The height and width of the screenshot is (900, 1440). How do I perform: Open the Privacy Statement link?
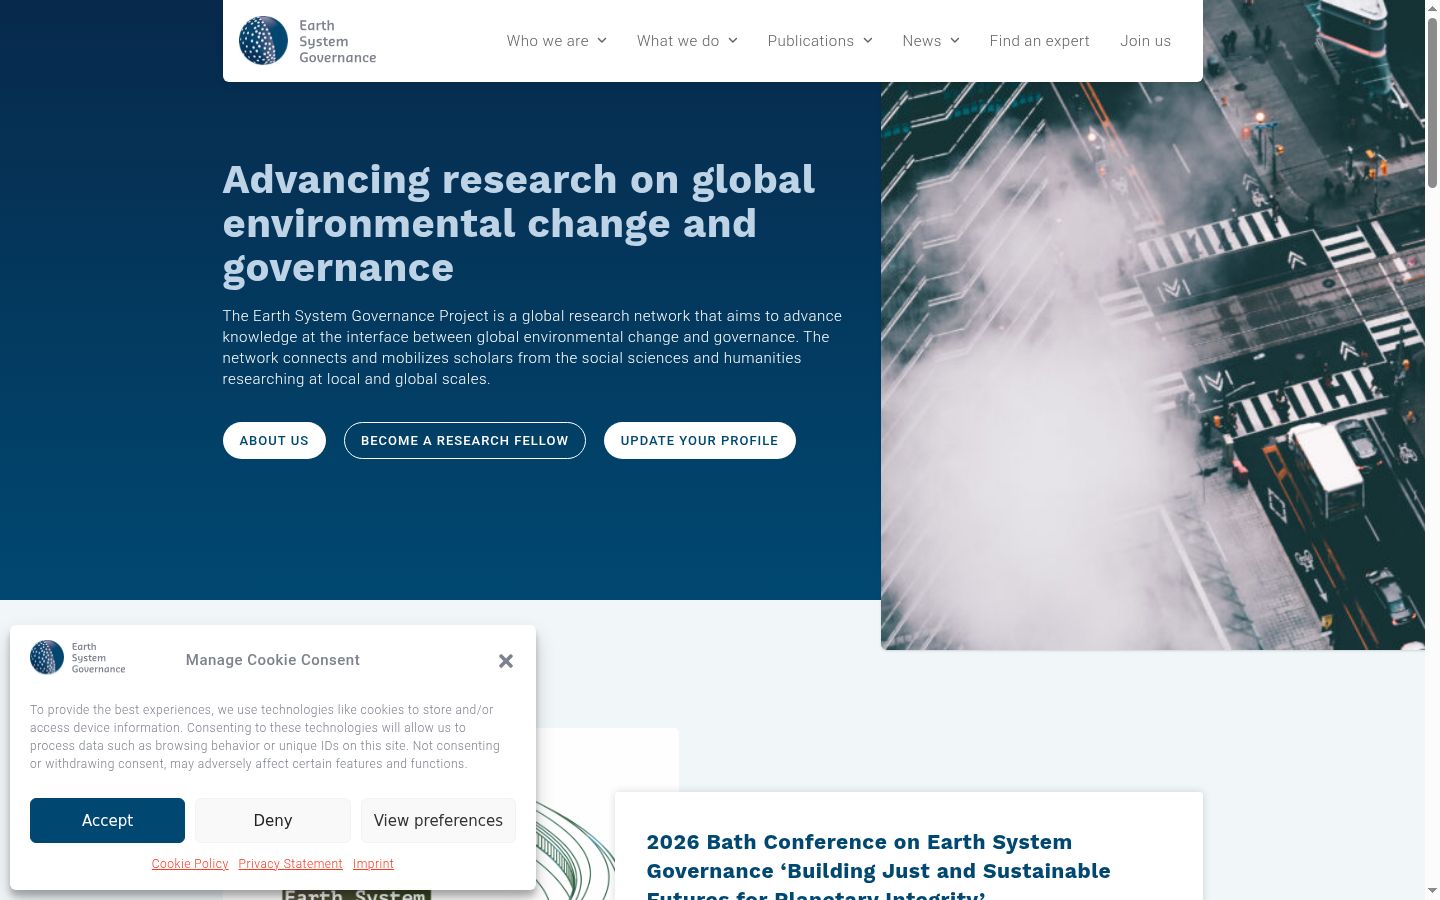[x=290, y=864]
